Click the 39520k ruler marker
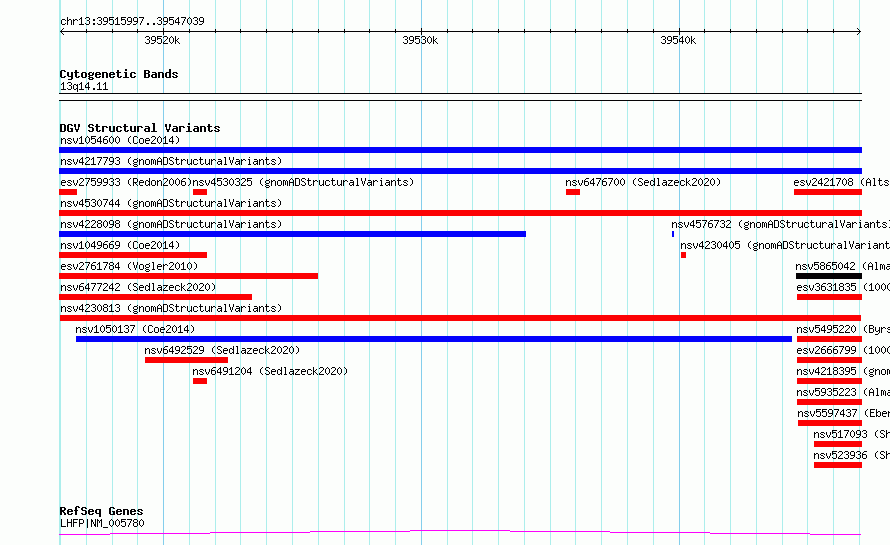Image resolution: width=890 pixels, height=545 pixels. coord(162,40)
